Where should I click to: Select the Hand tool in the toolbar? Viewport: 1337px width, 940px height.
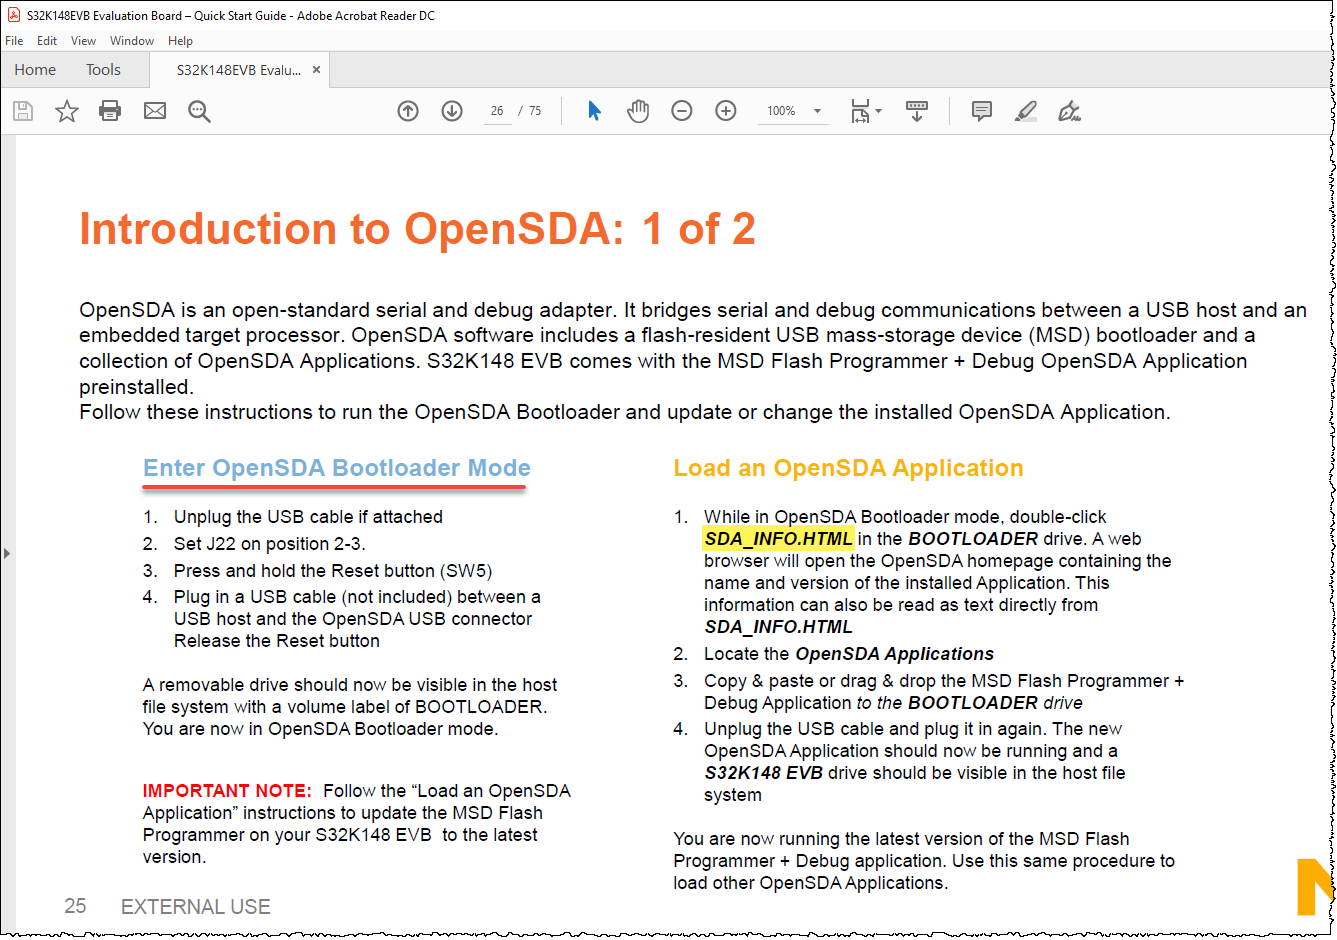point(638,111)
